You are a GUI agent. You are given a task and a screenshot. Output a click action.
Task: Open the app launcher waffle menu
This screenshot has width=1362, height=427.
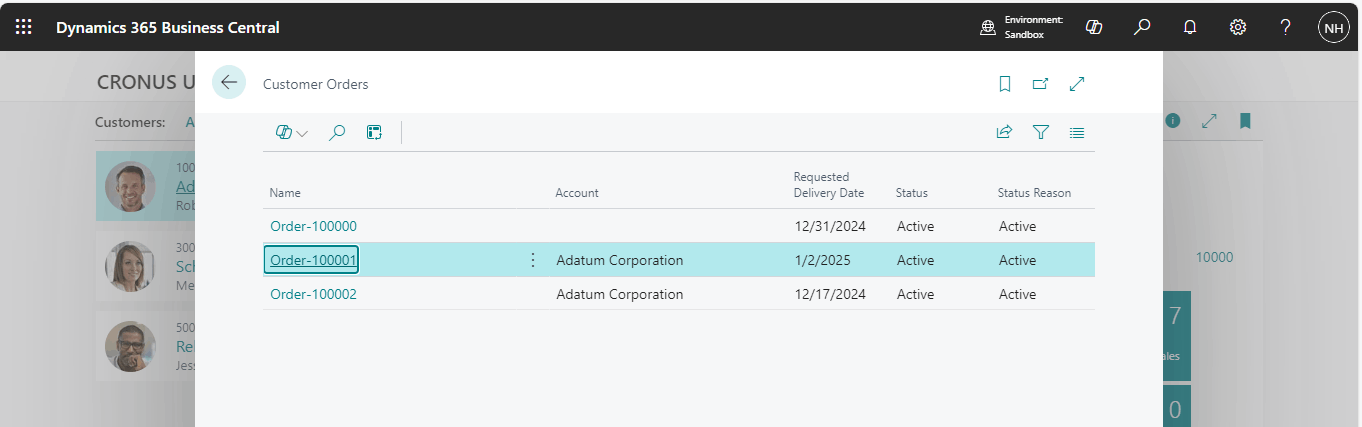point(23,27)
